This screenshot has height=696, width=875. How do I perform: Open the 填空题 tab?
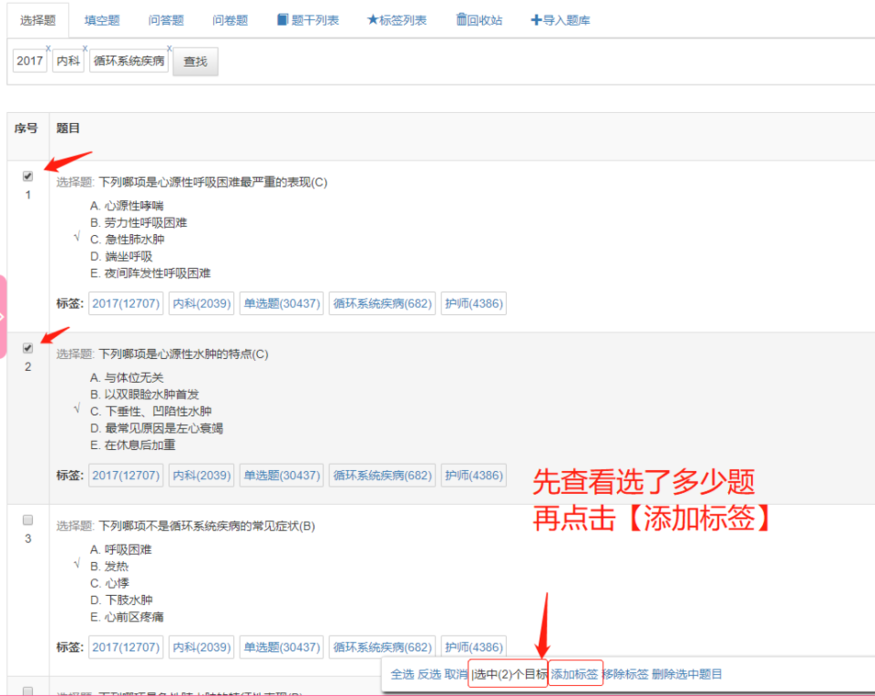[x=102, y=21]
